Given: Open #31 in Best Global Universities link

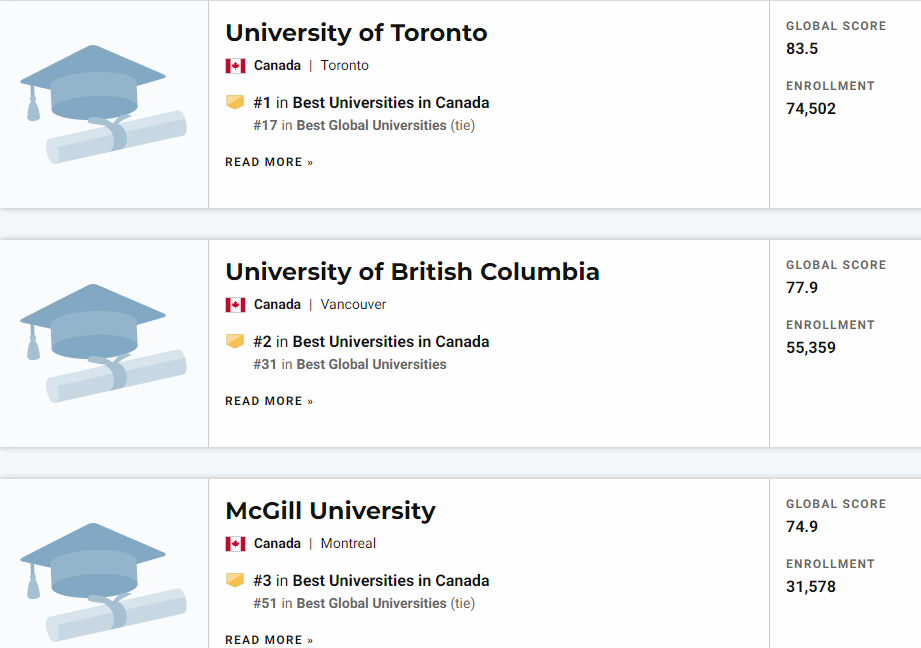Looking at the screenshot, I should pyautogui.click(x=350, y=364).
